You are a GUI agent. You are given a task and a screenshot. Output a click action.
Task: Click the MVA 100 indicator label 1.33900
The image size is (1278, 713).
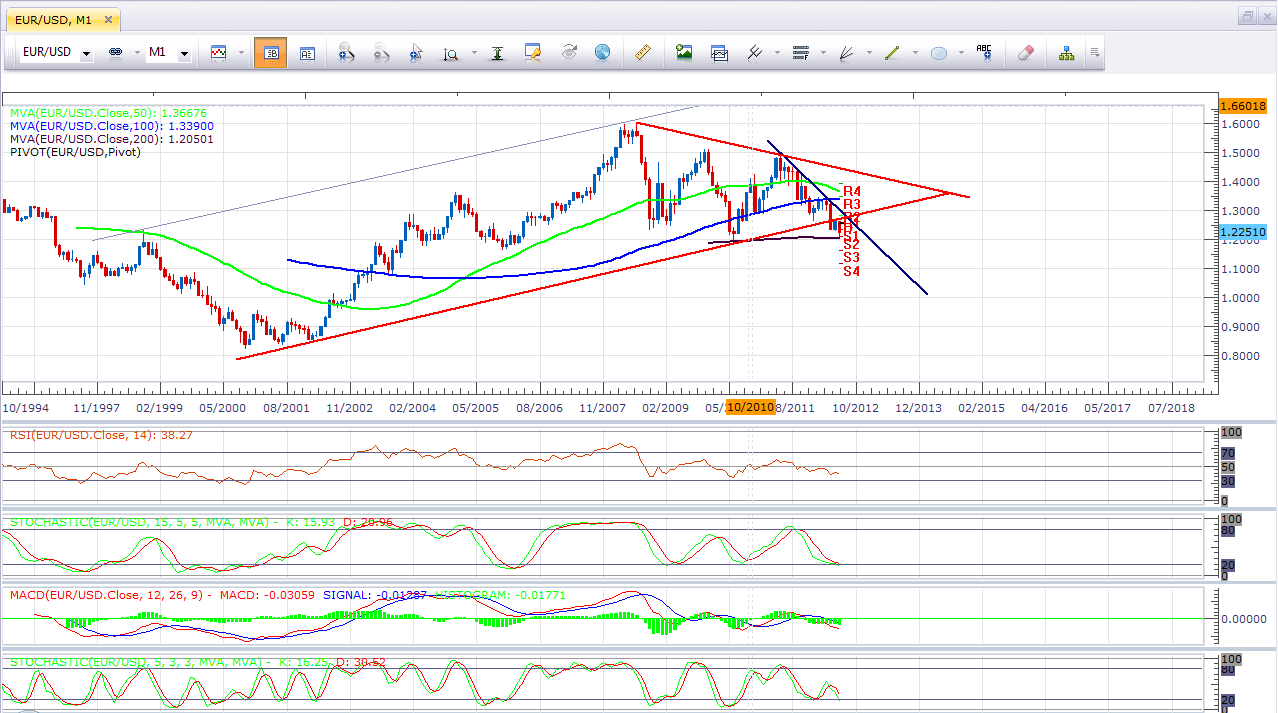tap(112, 127)
